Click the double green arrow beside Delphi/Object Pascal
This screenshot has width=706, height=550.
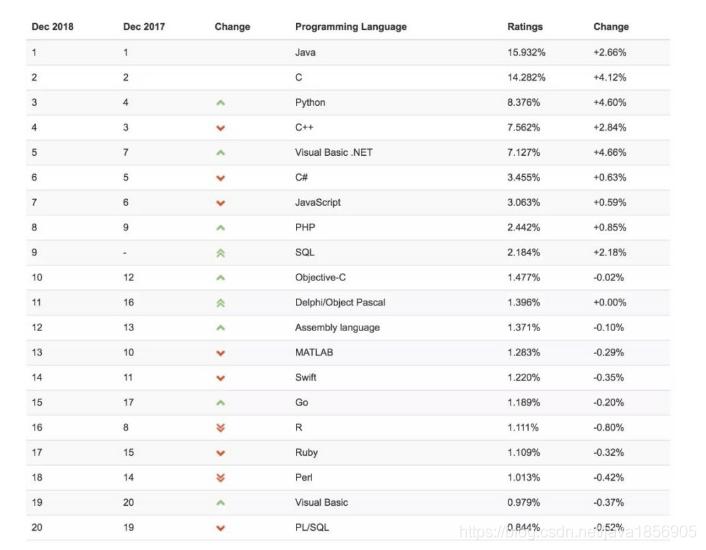click(x=220, y=303)
